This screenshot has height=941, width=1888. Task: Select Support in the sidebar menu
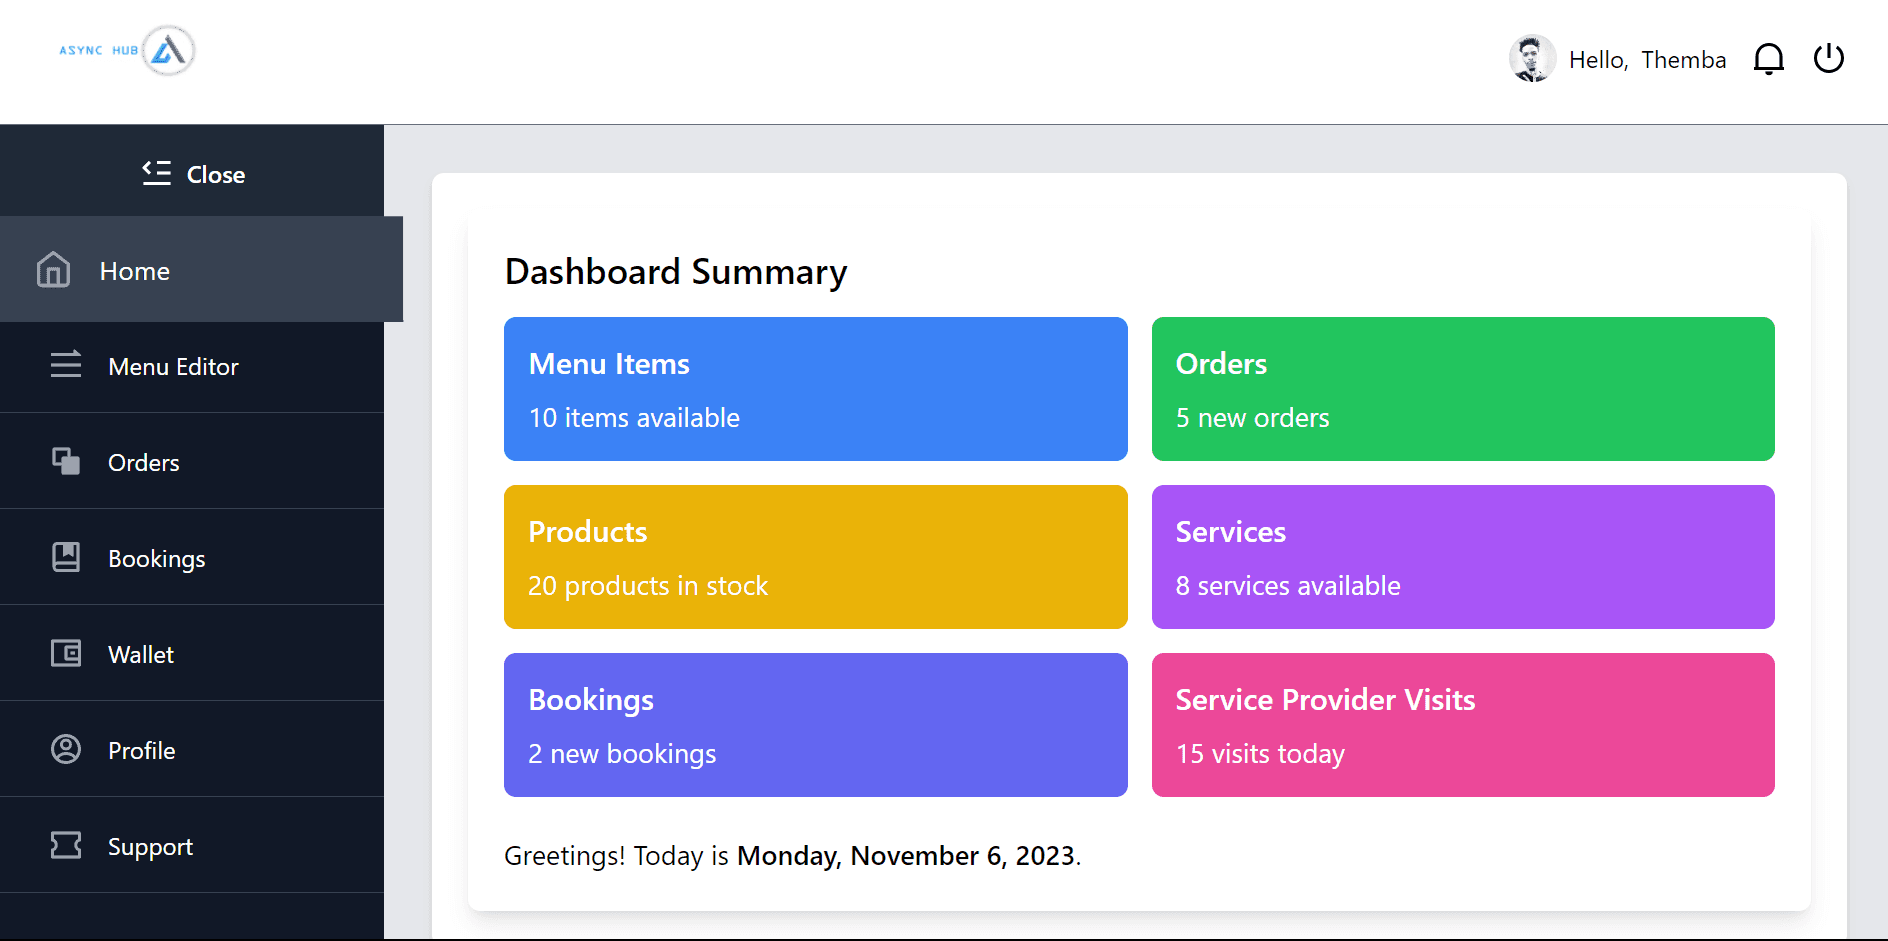click(150, 846)
